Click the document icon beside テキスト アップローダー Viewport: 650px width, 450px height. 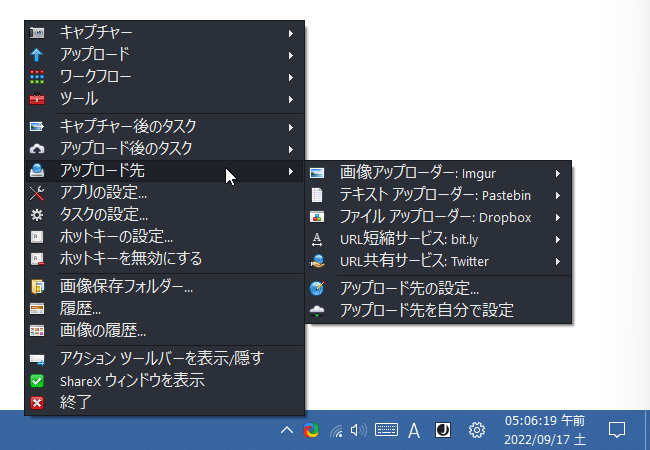point(317,195)
